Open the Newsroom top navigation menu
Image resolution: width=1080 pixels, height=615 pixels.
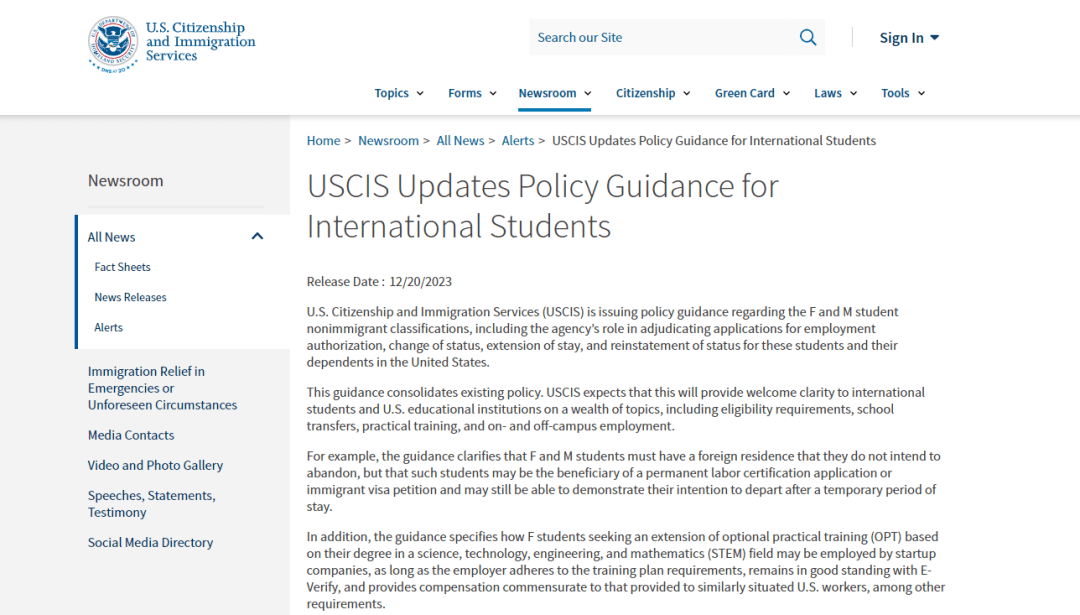tap(554, 93)
